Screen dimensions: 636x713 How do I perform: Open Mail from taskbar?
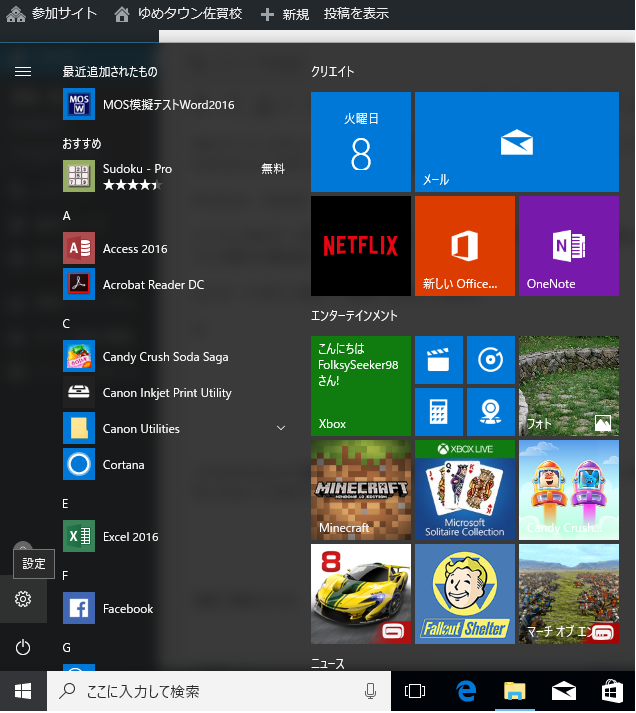(564, 692)
